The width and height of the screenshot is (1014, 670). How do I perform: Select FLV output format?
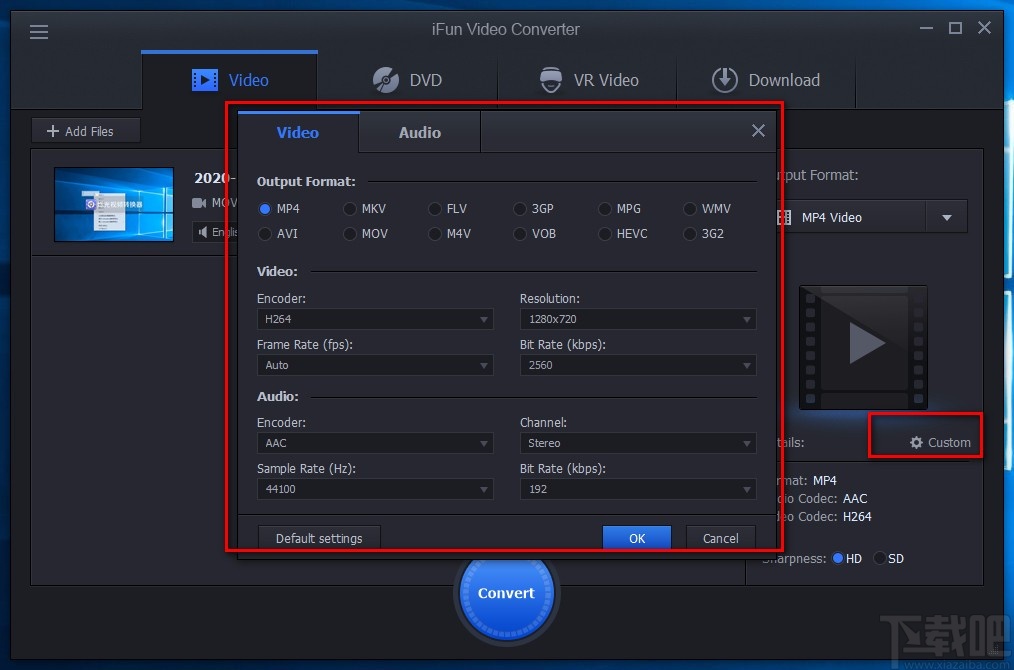[x=448, y=208]
